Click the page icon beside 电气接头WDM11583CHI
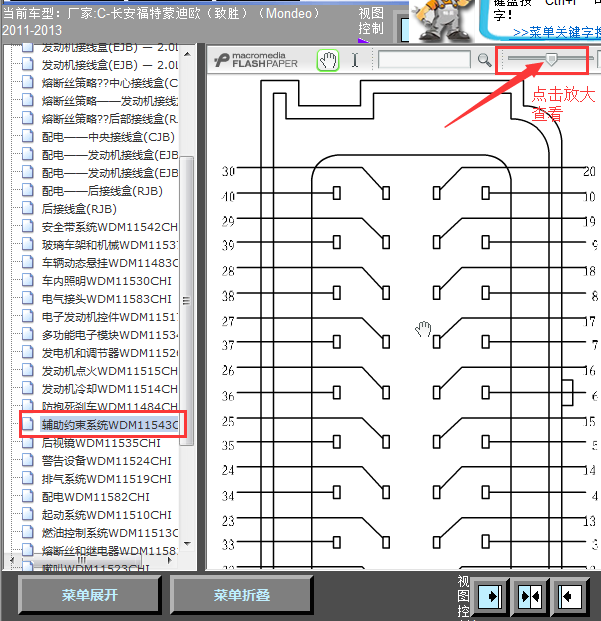Screen dimensions: 601x621 [x=28, y=298]
